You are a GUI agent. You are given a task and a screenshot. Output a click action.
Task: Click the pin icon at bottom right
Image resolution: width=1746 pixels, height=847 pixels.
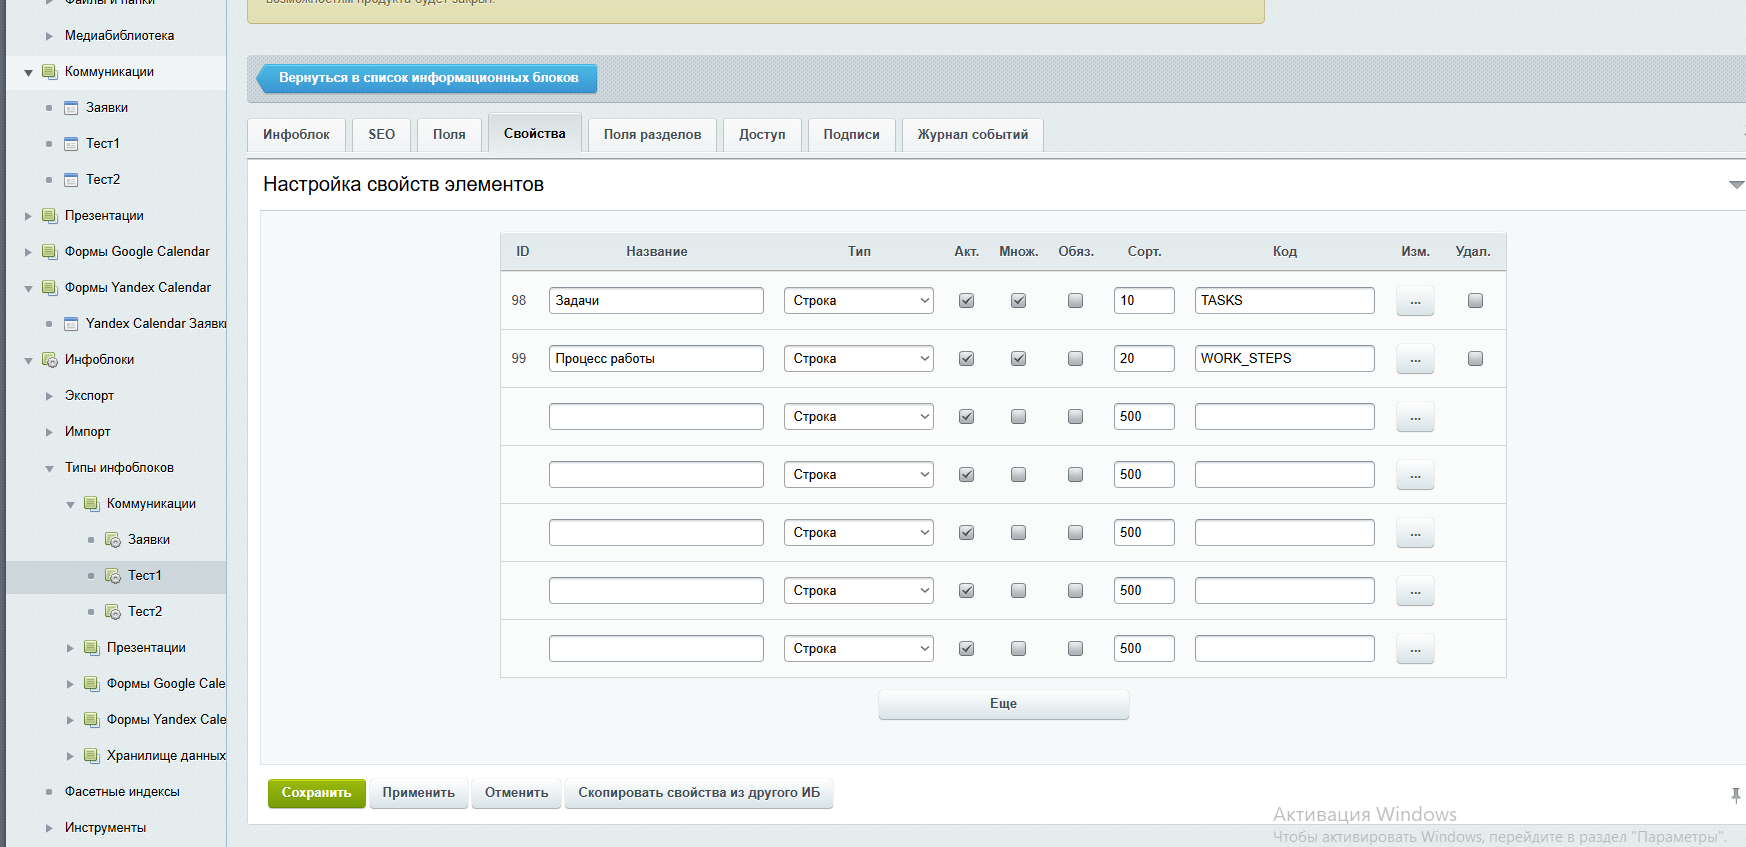pyautogui.click(x=1735, y=795)
